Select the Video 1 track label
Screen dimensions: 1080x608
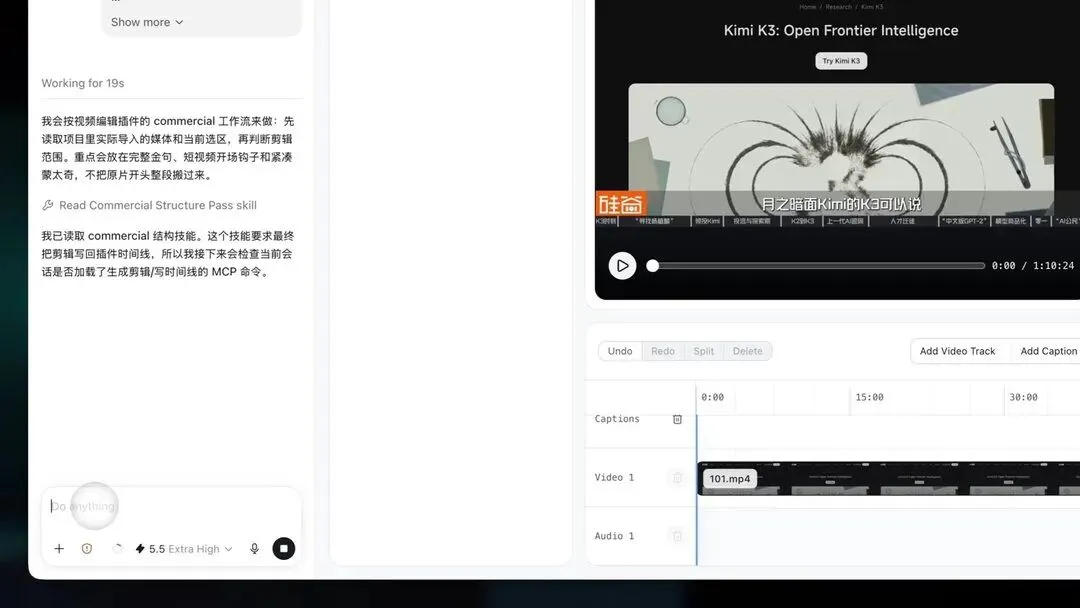pyautogui.click(x=614, y=477)
